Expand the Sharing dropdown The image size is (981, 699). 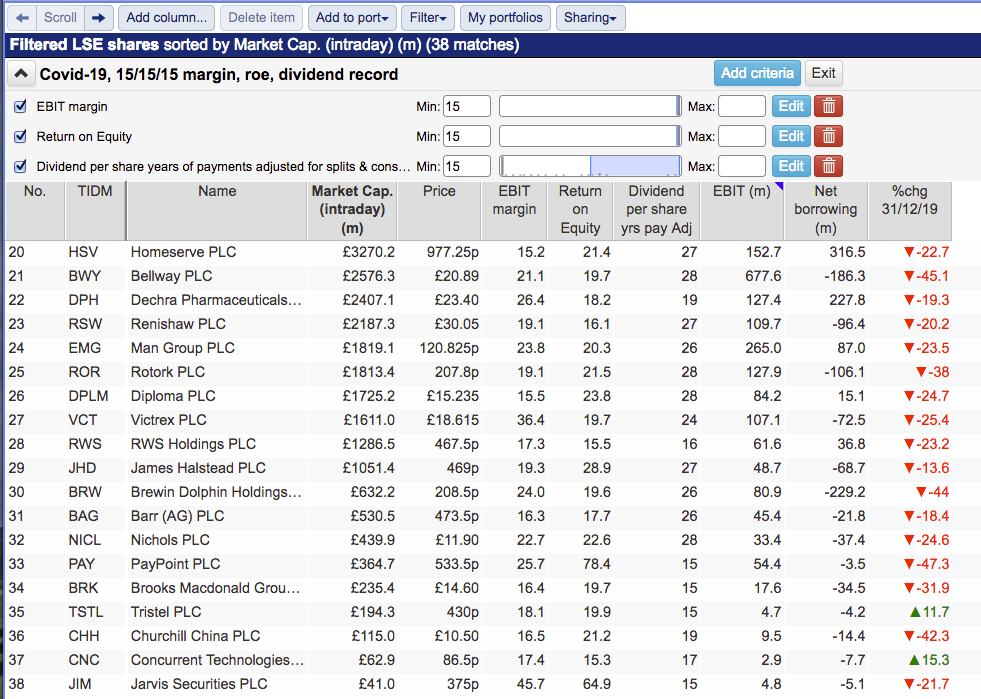pyautogui.click(x=590, y=18)
